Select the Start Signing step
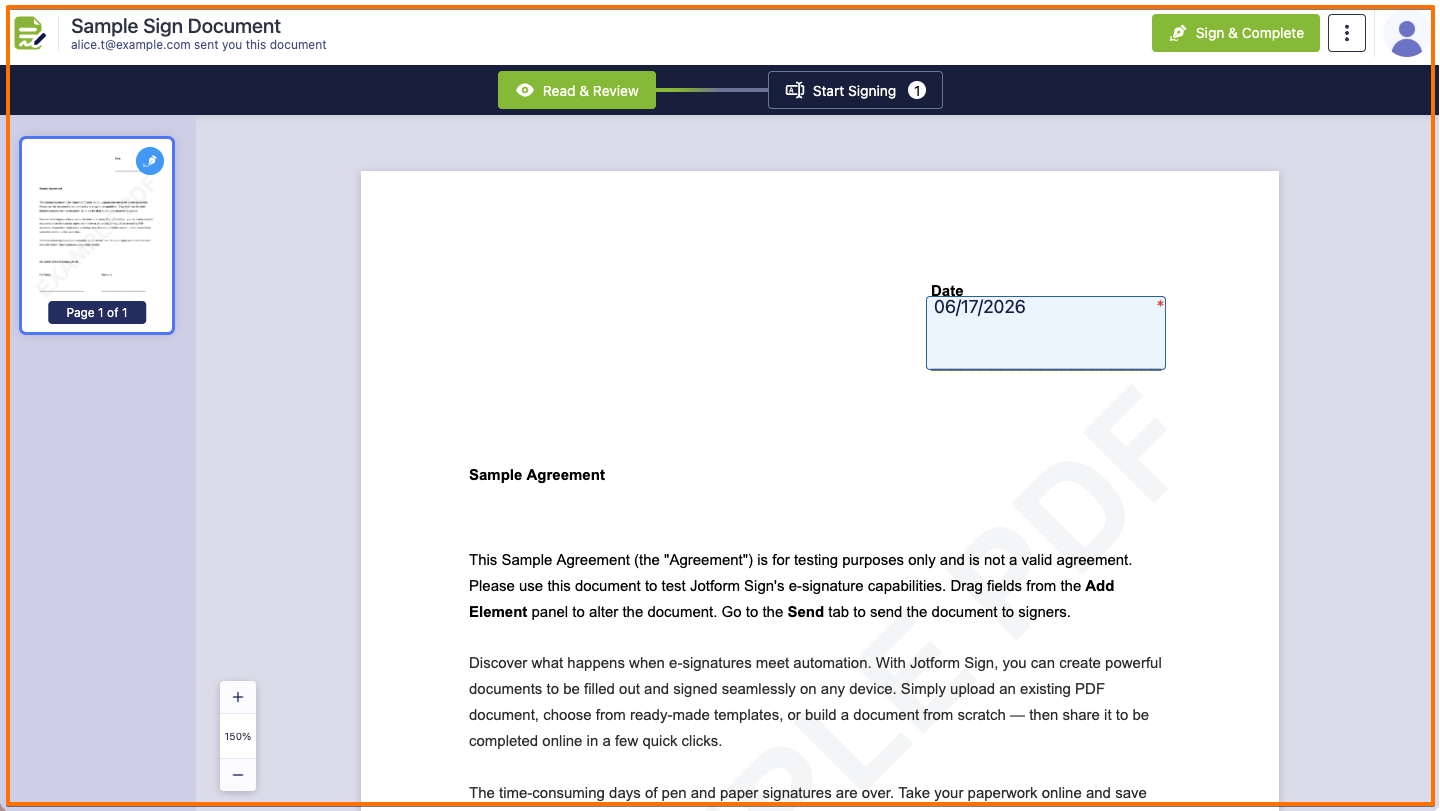Viewport: 1440px width, 811px height. tap(855, 90)
